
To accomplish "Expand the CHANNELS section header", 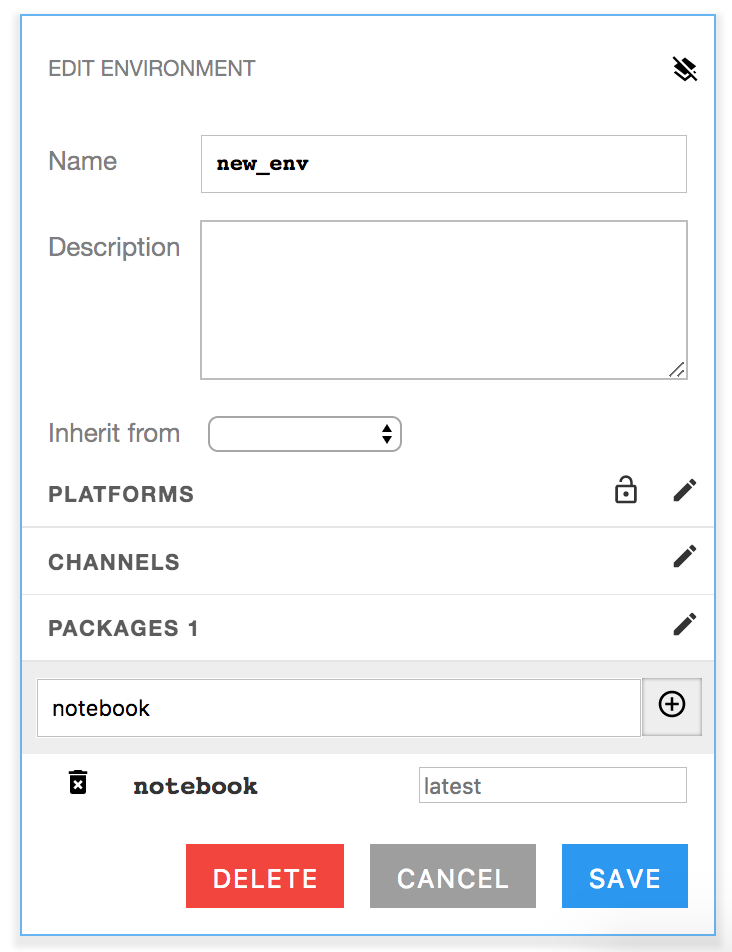I will 114,562.
